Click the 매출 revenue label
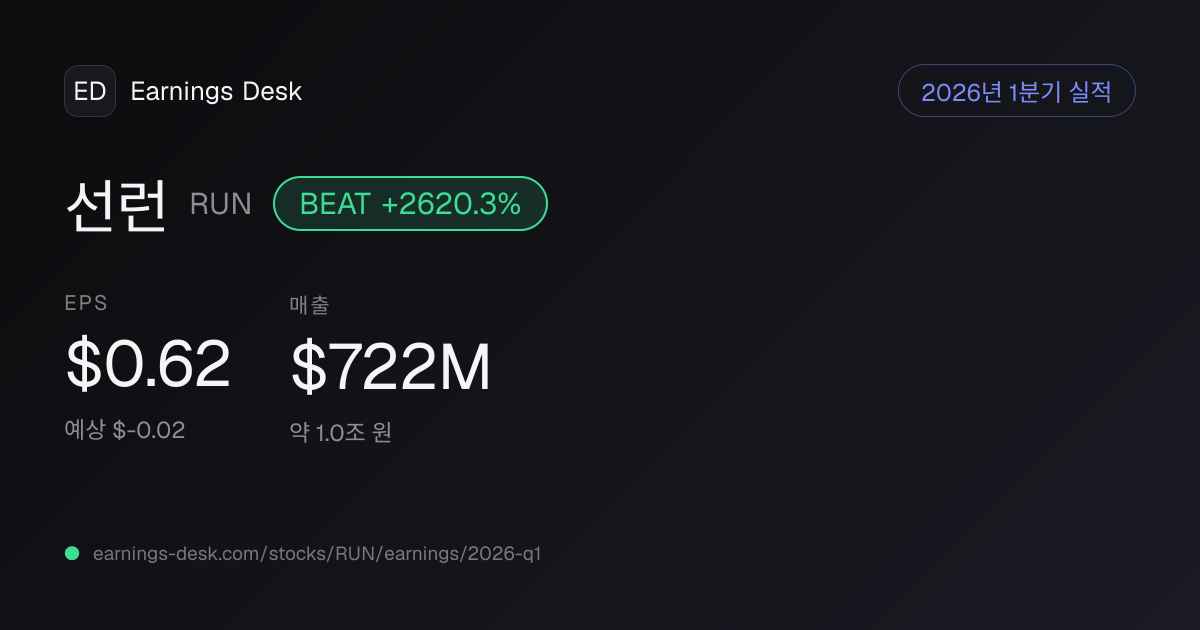The image size is (1200, 630). (x=309, y=305)
